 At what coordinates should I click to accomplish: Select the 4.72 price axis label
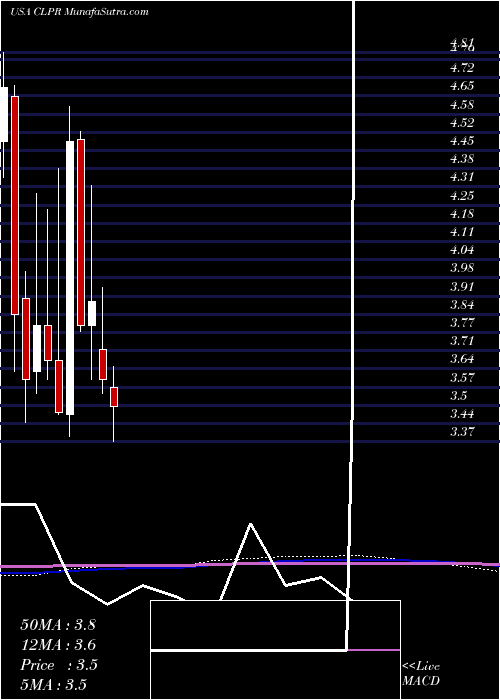tap(462, 68)
